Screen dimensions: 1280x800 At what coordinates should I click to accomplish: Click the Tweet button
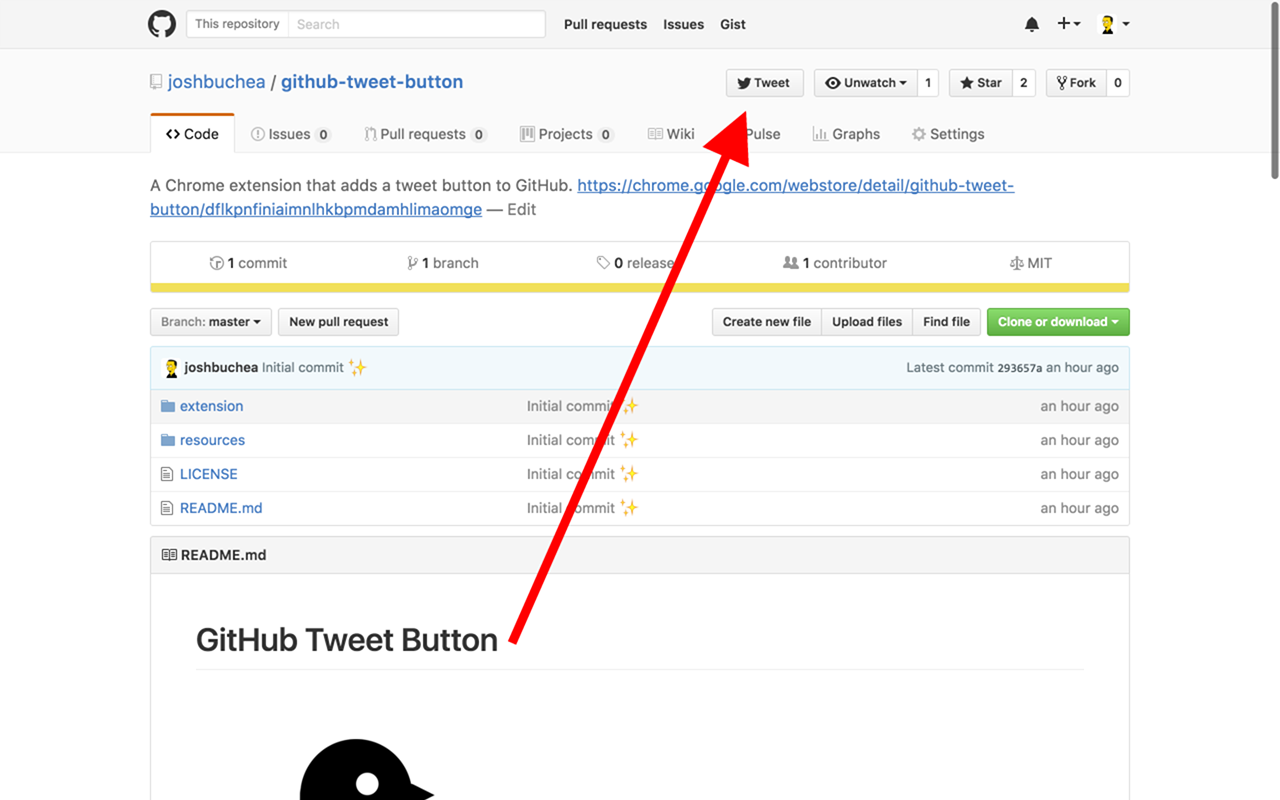point(764,83)
